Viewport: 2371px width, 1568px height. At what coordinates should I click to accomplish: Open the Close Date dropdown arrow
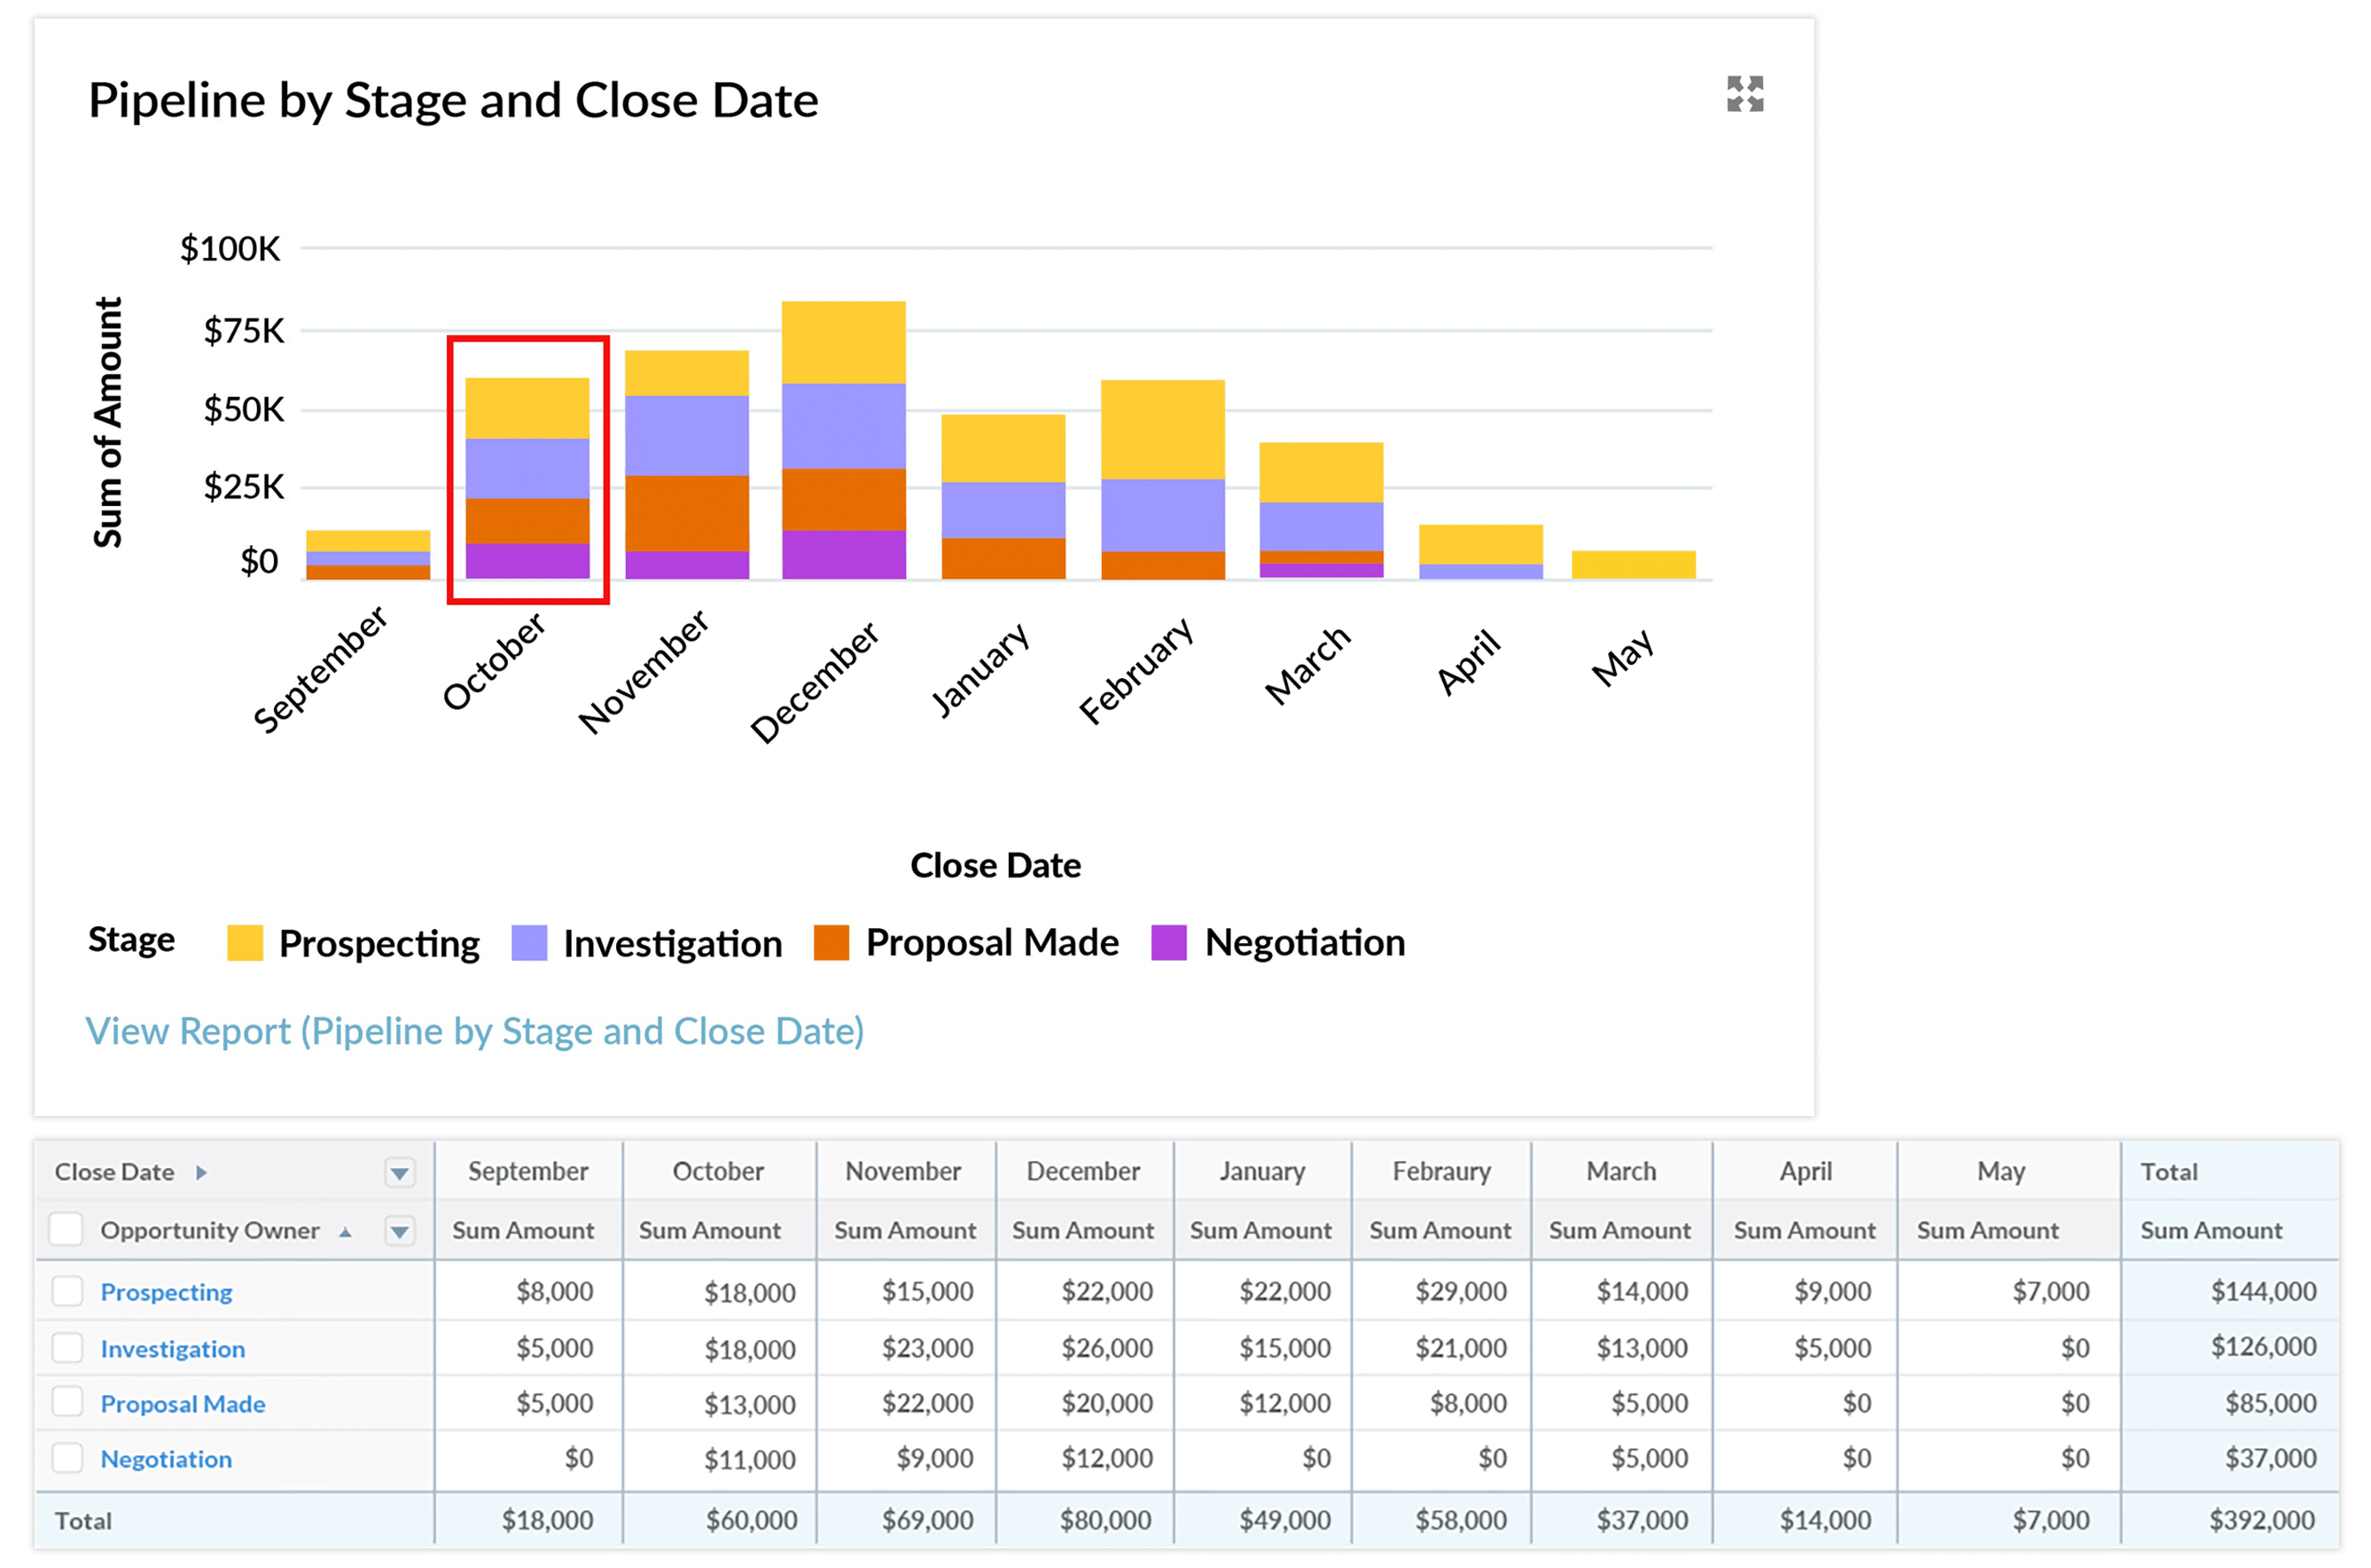tap(399, 1172)
